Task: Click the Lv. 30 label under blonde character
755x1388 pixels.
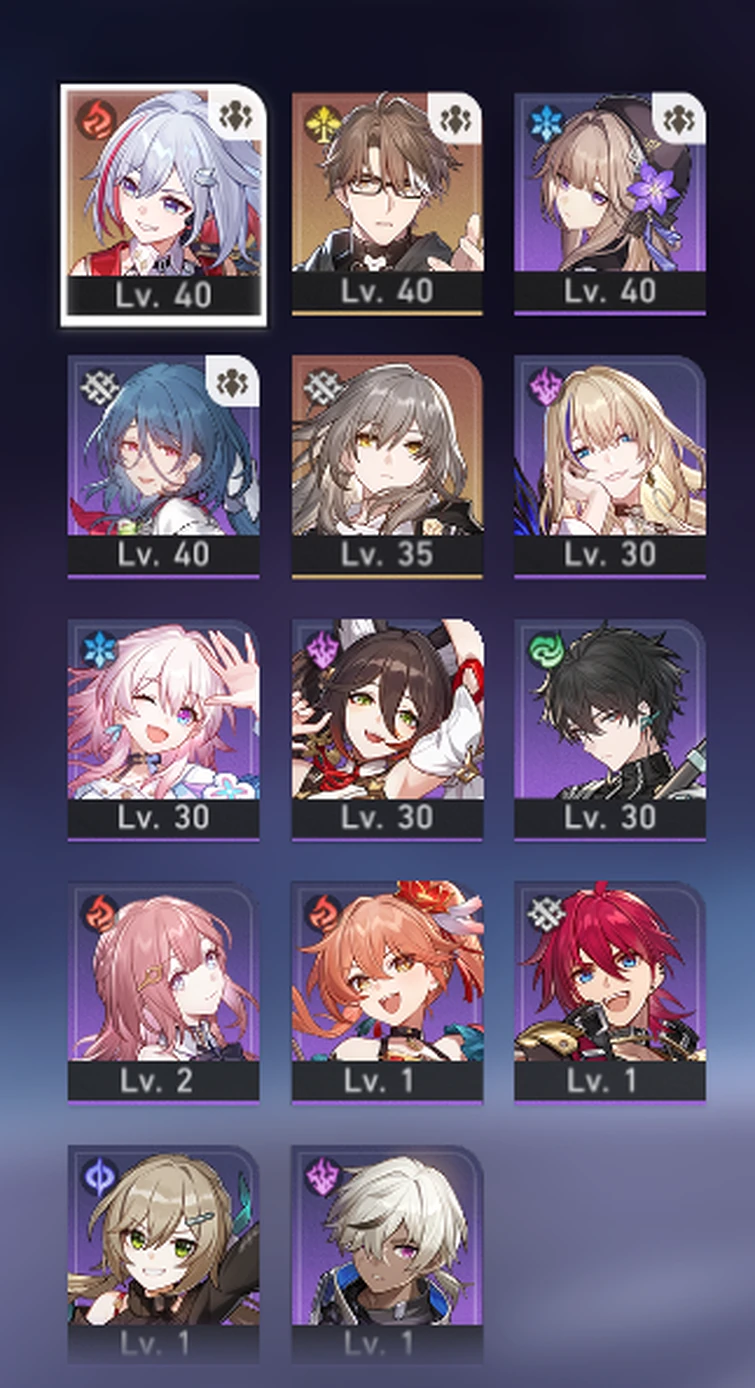Action: (x=610, y=555)
